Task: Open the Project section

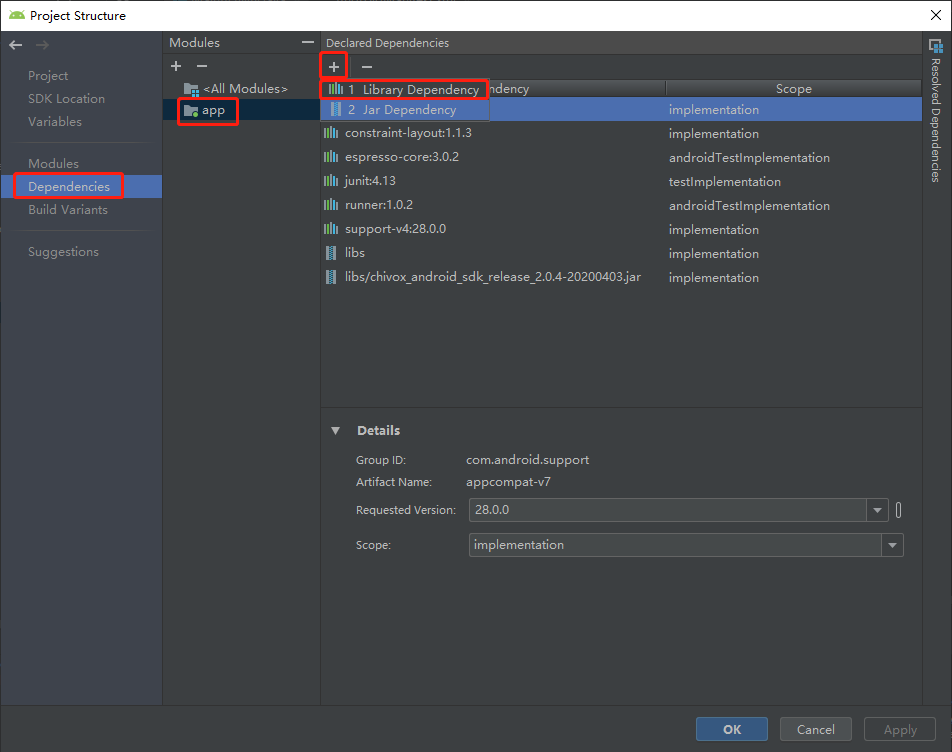Action: pyautogui.click(x=48, y=76)
